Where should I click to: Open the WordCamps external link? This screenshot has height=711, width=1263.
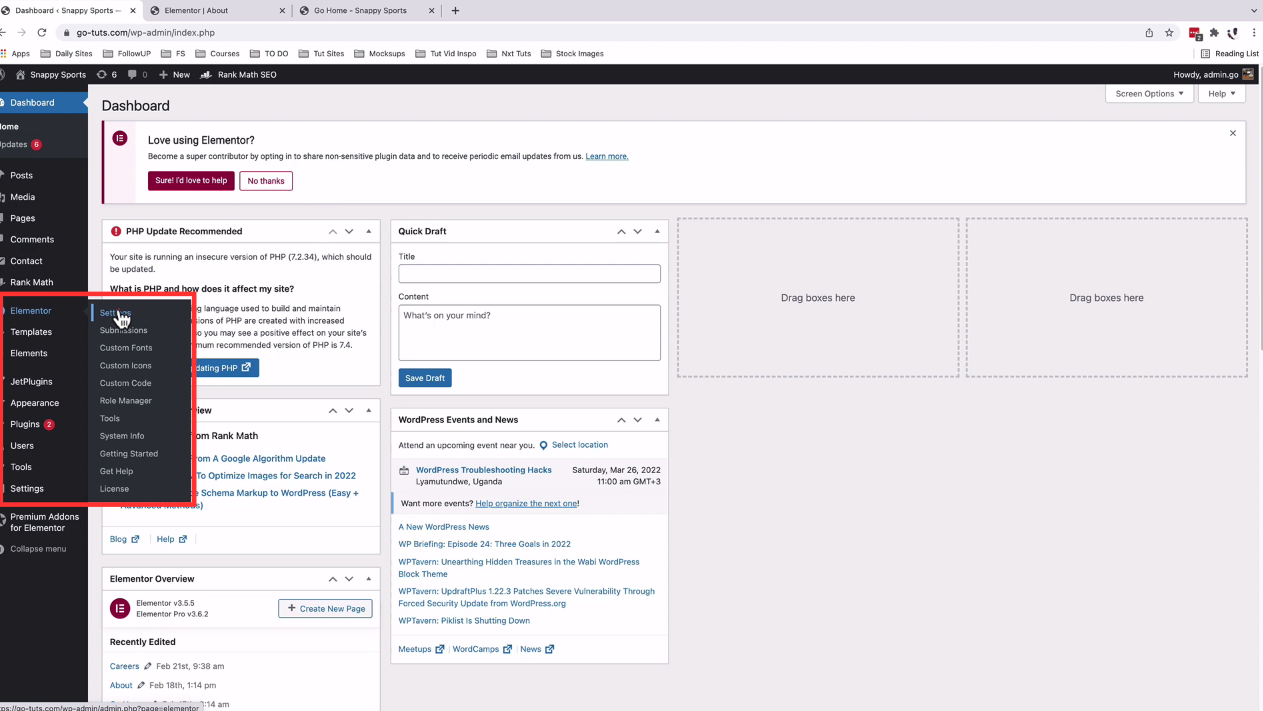point(482,649)
